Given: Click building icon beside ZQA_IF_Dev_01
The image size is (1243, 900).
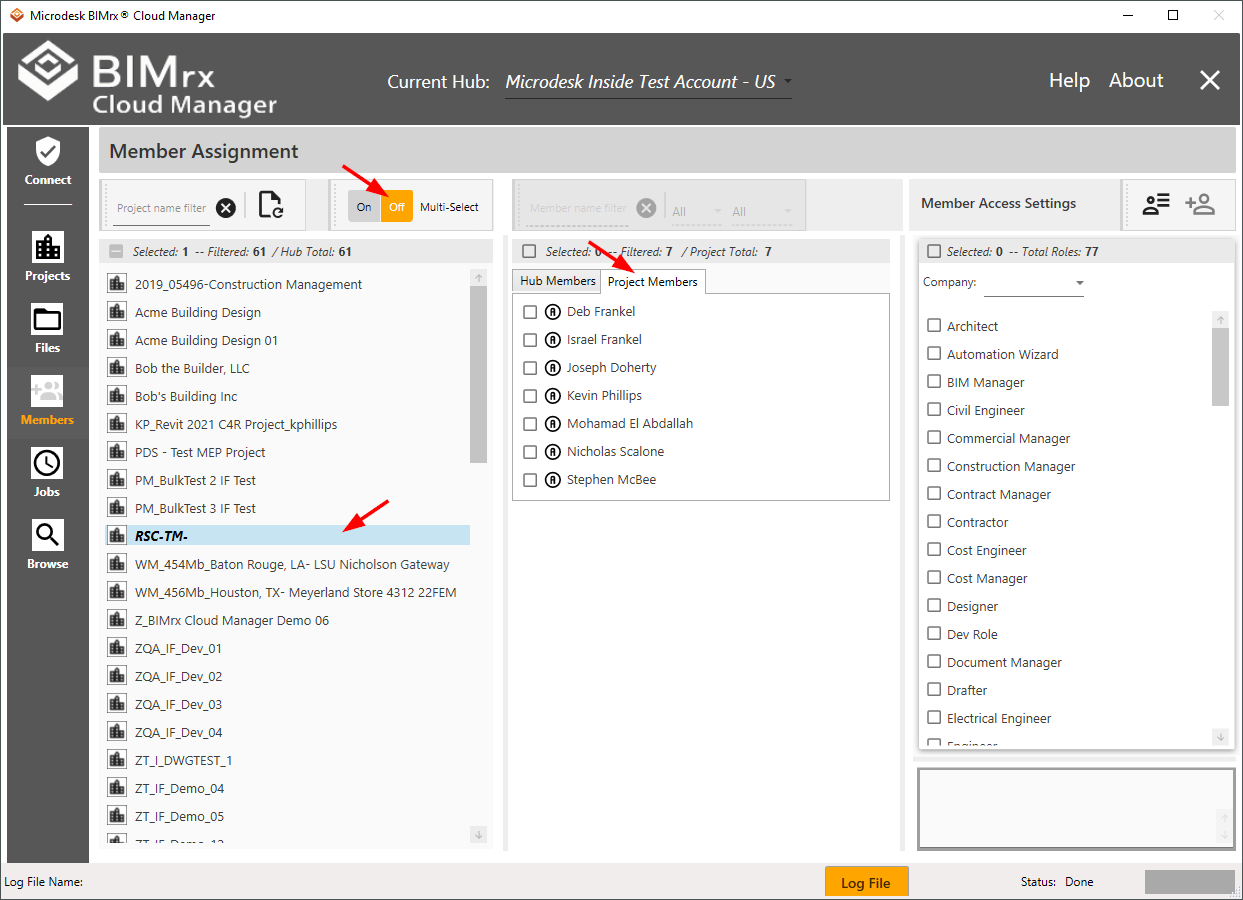Looking at the screenshot, I should [x=117, y=648].
